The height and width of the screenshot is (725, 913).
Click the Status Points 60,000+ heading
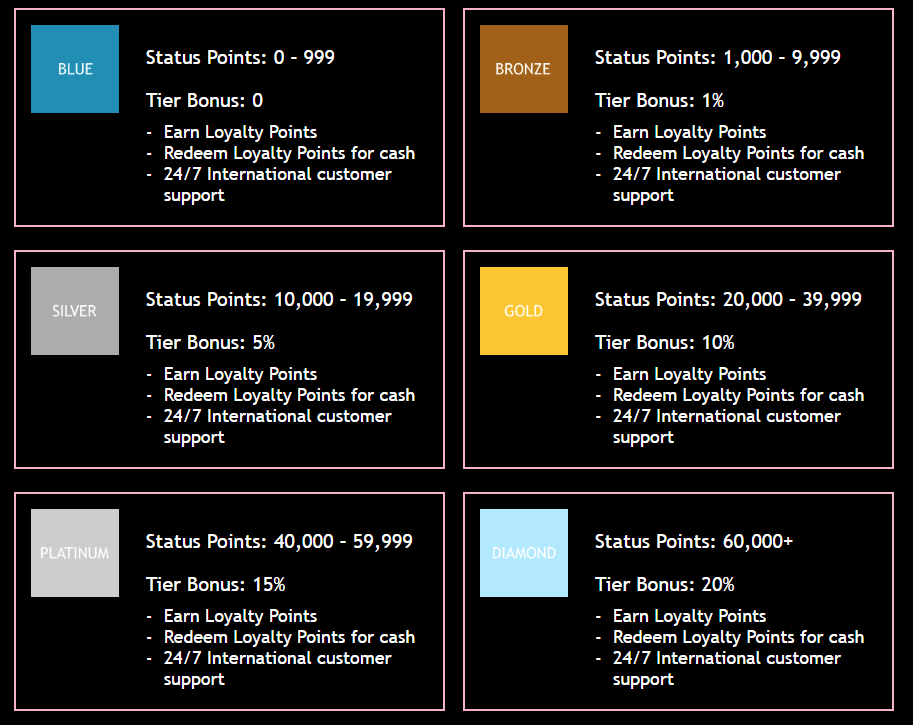[693, 541]
